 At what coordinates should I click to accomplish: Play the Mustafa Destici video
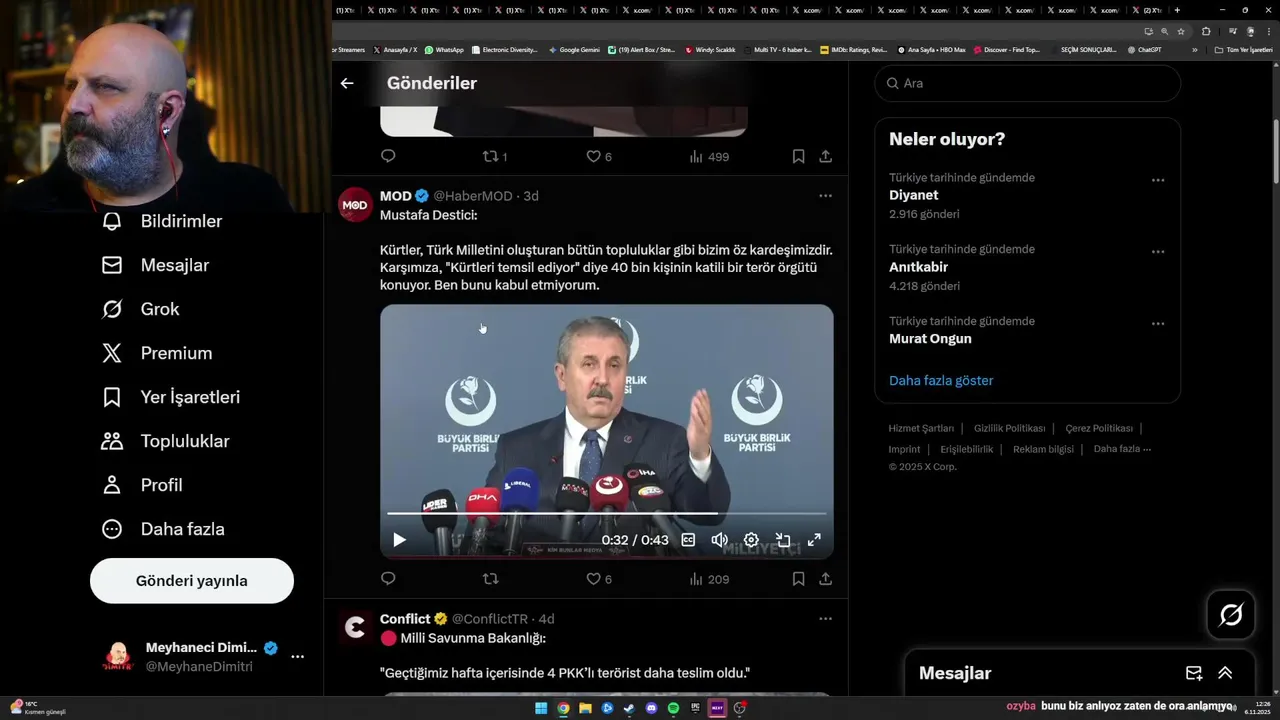(x=399, y=540)
